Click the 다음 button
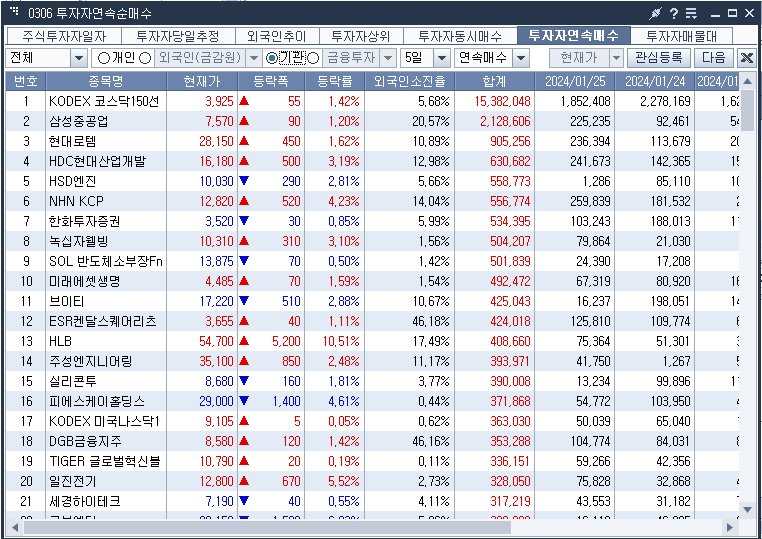762x539 pixels. point(713,58)
